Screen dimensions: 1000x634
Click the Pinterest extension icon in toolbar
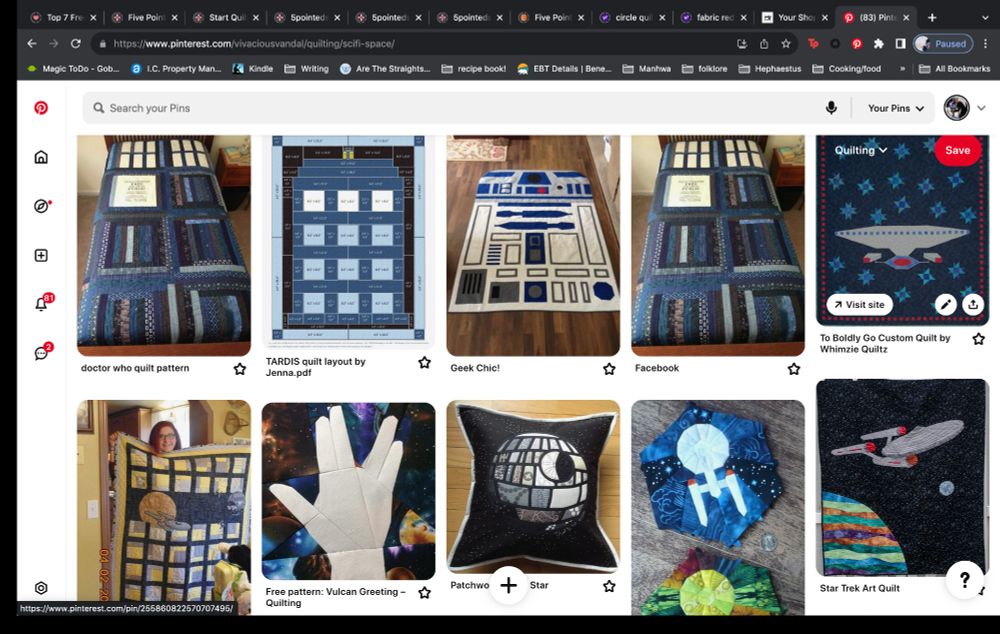tap(857, 43)
